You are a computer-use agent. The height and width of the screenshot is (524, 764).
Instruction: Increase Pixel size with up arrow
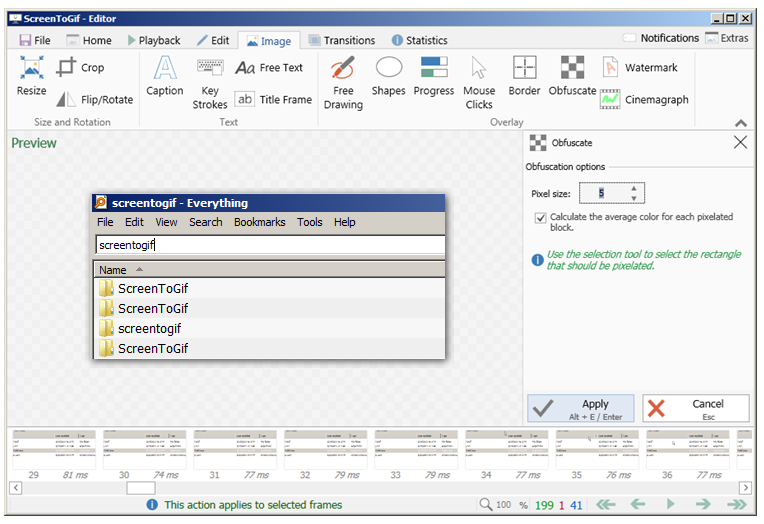pos(633,188)
